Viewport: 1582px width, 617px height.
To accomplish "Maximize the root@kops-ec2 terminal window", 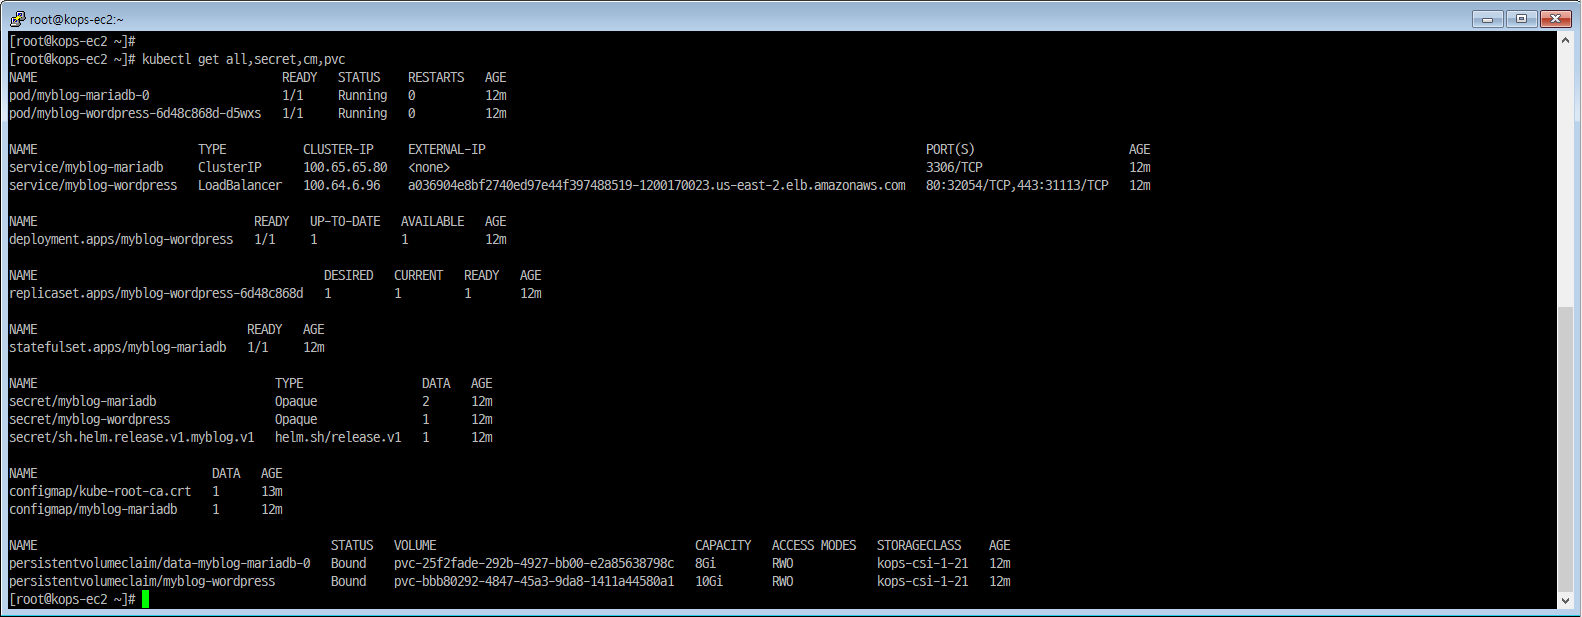I will pos(1521,18).
